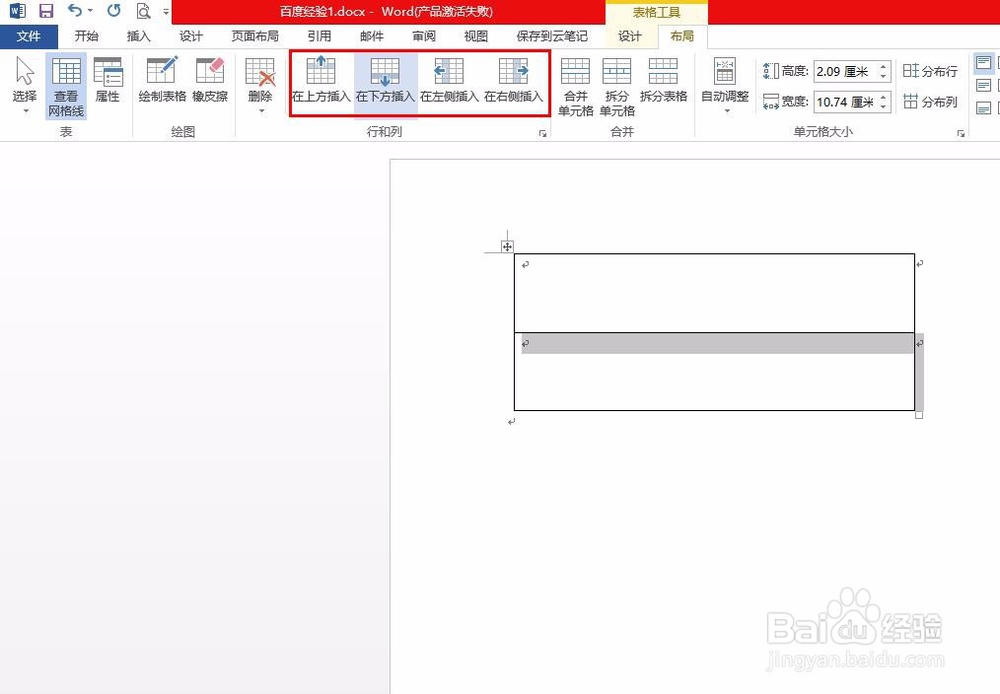This screenshot has width=1000, height=694.
Task: Select table tools 布局 tab
Action: (x=682, y=36)
